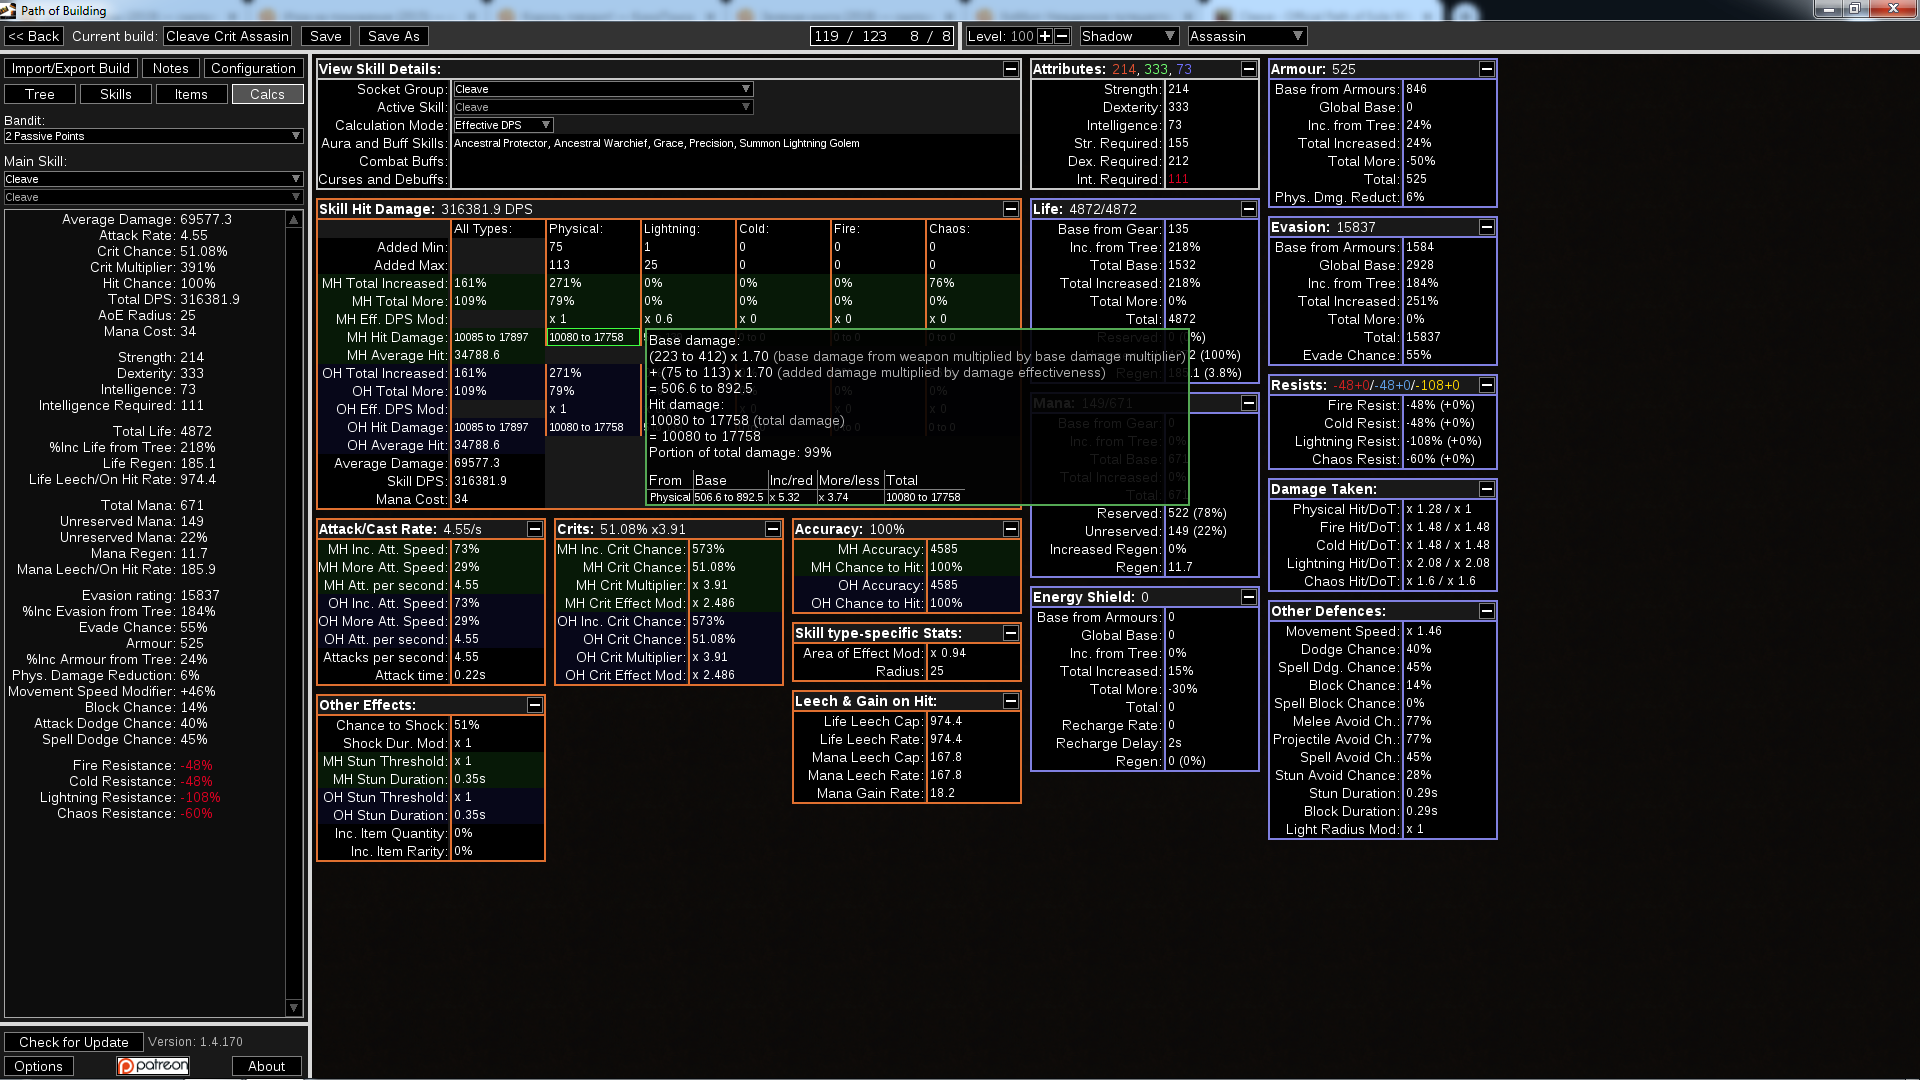Decrease character level with minus button
The image size is (1920, 1080).
[x=1062, y=36]
